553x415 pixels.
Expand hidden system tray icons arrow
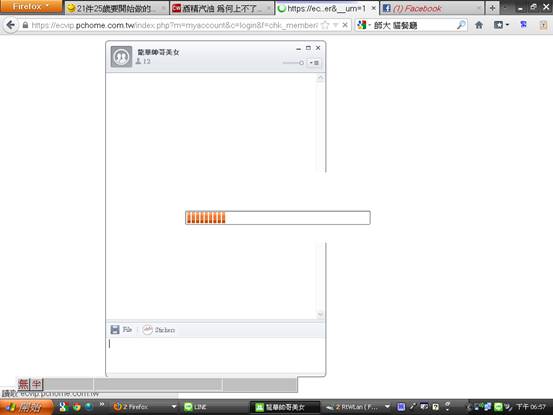pos(469,407)
